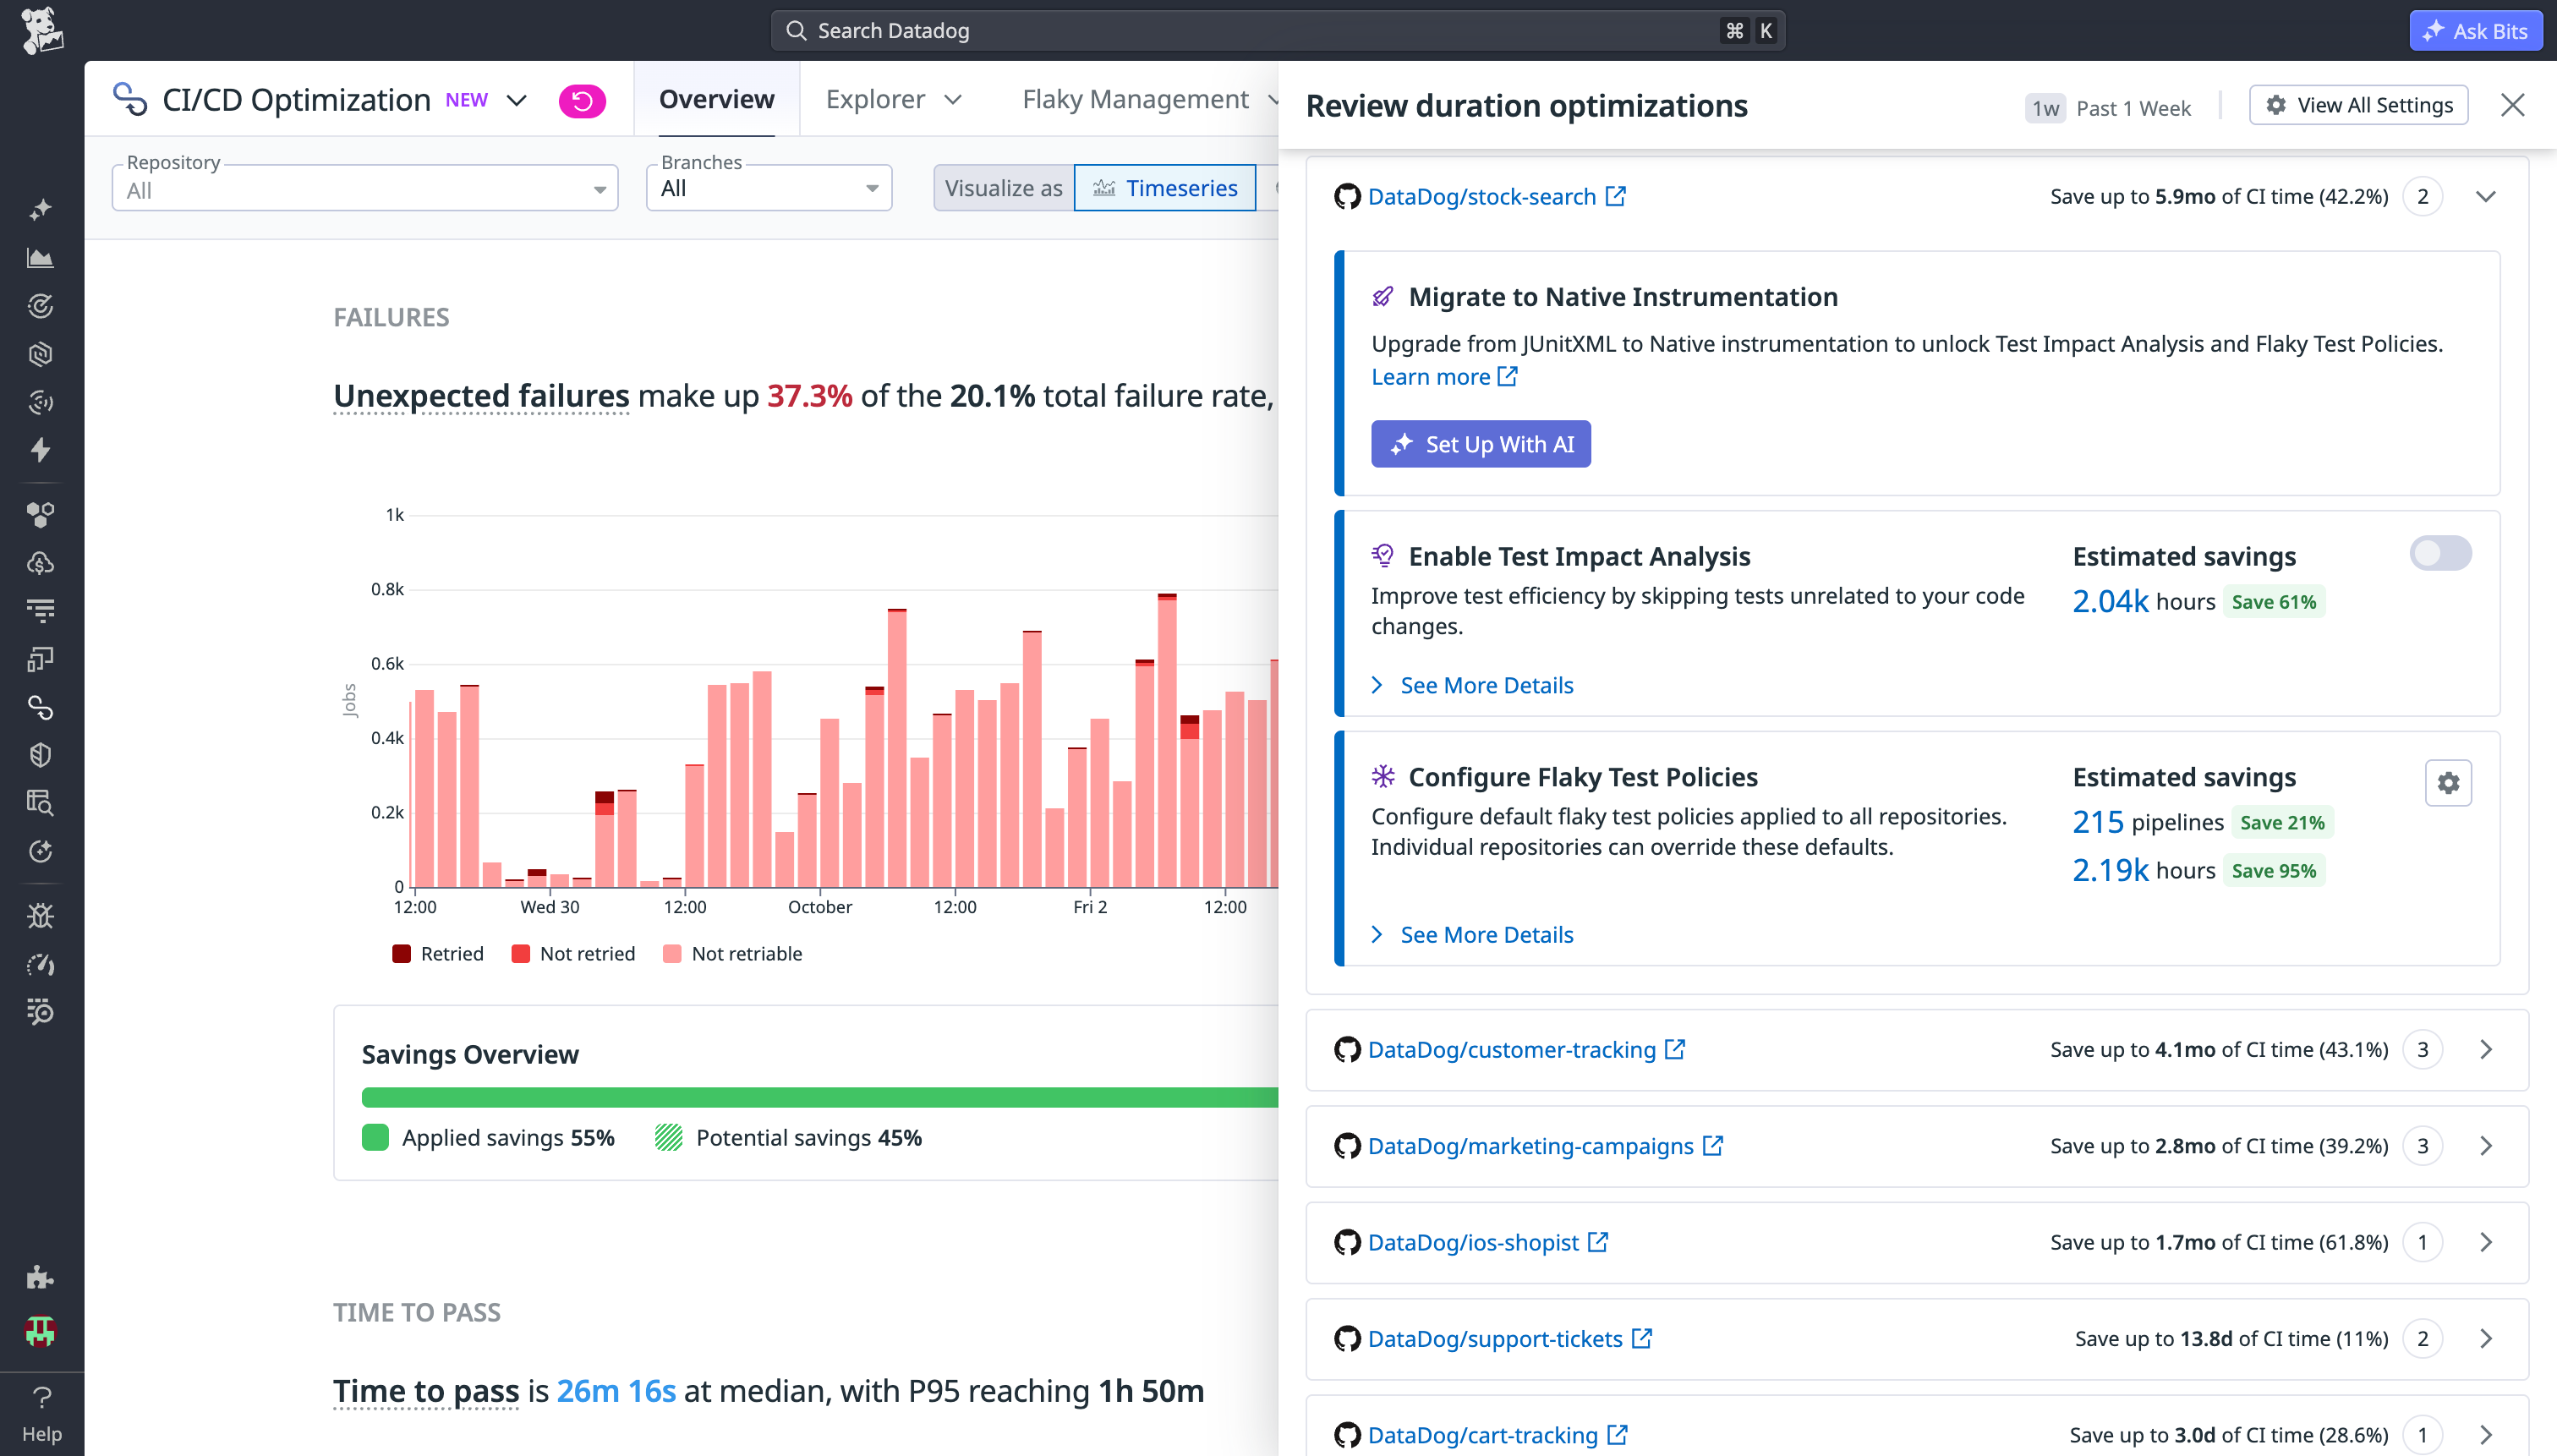Click the Search Datadog field

(x=1277, y=30)
